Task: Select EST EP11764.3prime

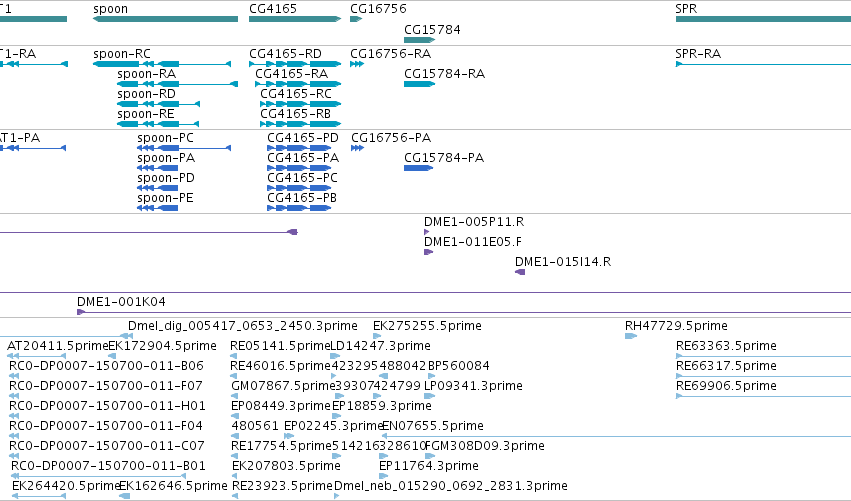Action: pos(429,466)
